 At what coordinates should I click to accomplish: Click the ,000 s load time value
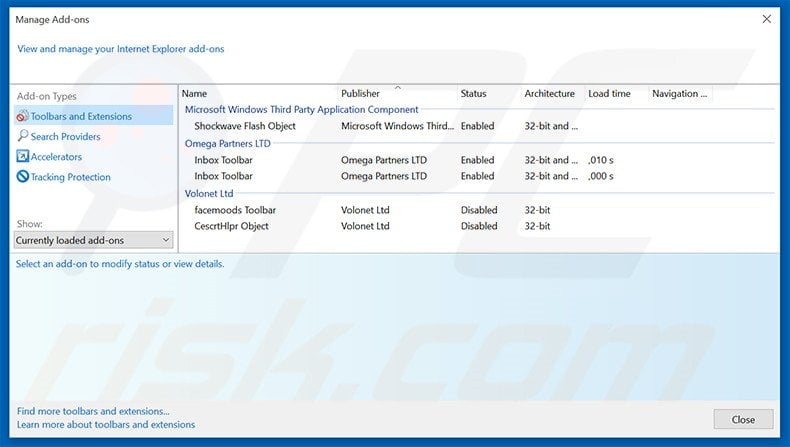pos(601,176)
